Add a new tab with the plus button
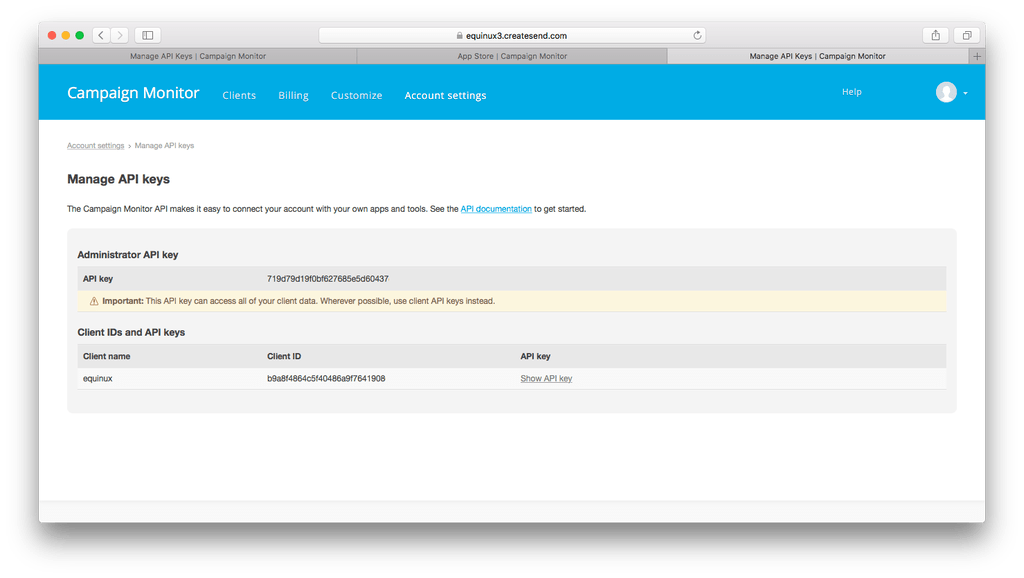 coord(977,56)
